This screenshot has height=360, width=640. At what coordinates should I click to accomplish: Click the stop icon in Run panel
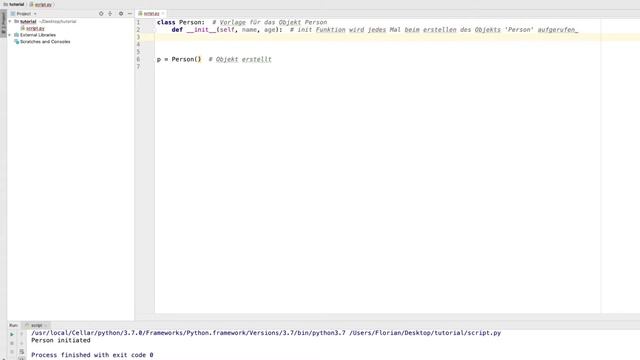[x=12, y=343]
